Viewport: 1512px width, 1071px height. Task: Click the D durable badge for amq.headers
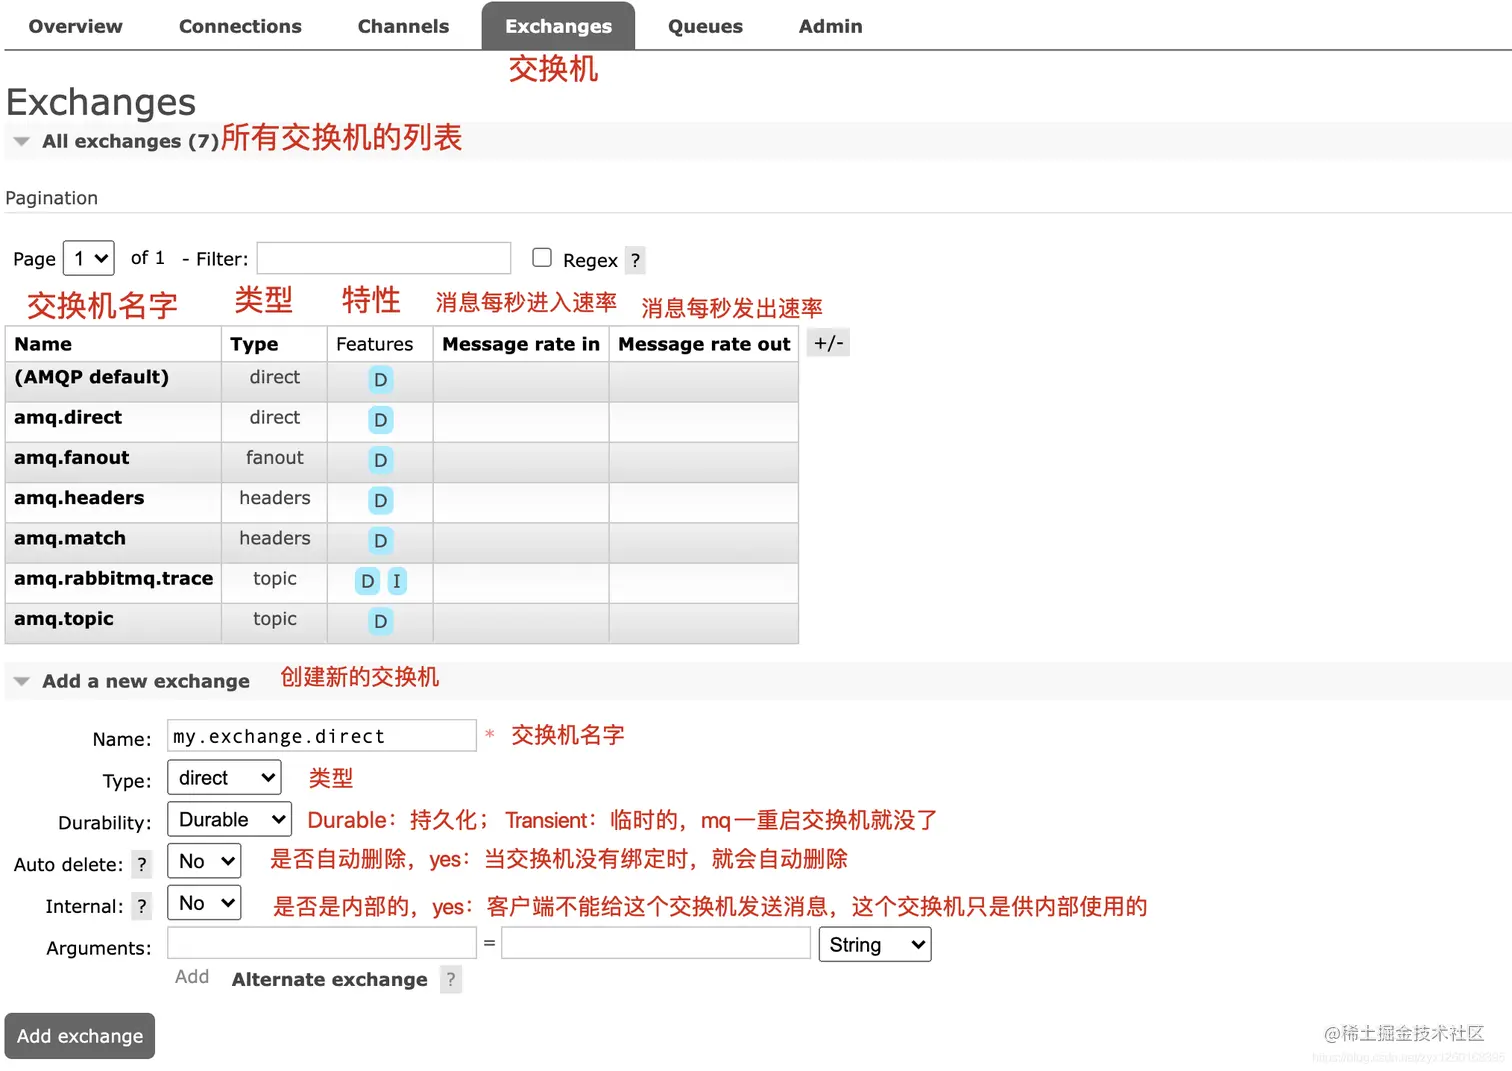coord(380,500)
